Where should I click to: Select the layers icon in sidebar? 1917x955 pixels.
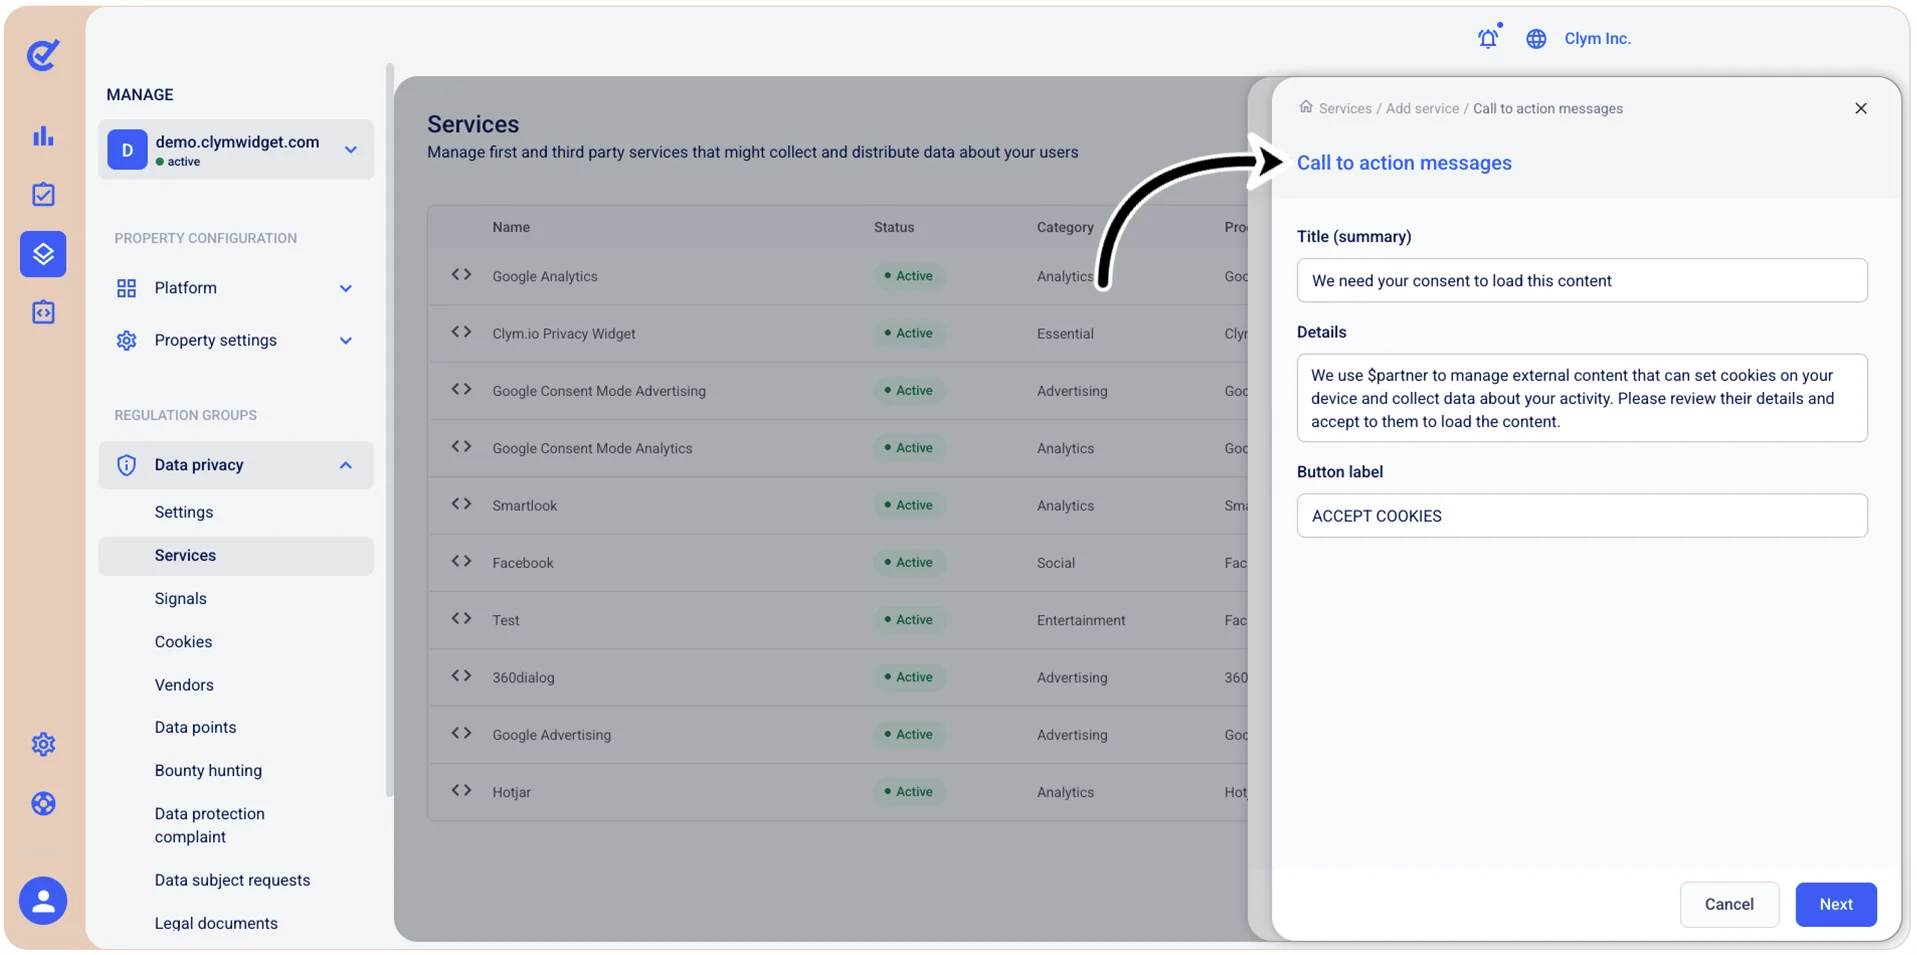[x=43, y=254]
